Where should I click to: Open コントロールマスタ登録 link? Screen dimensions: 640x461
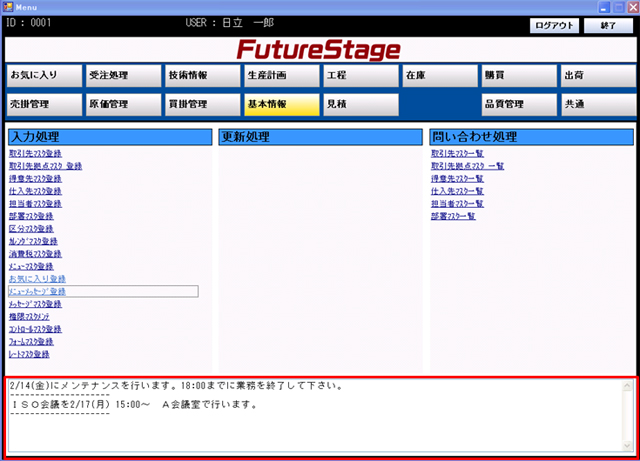point(35,329)
